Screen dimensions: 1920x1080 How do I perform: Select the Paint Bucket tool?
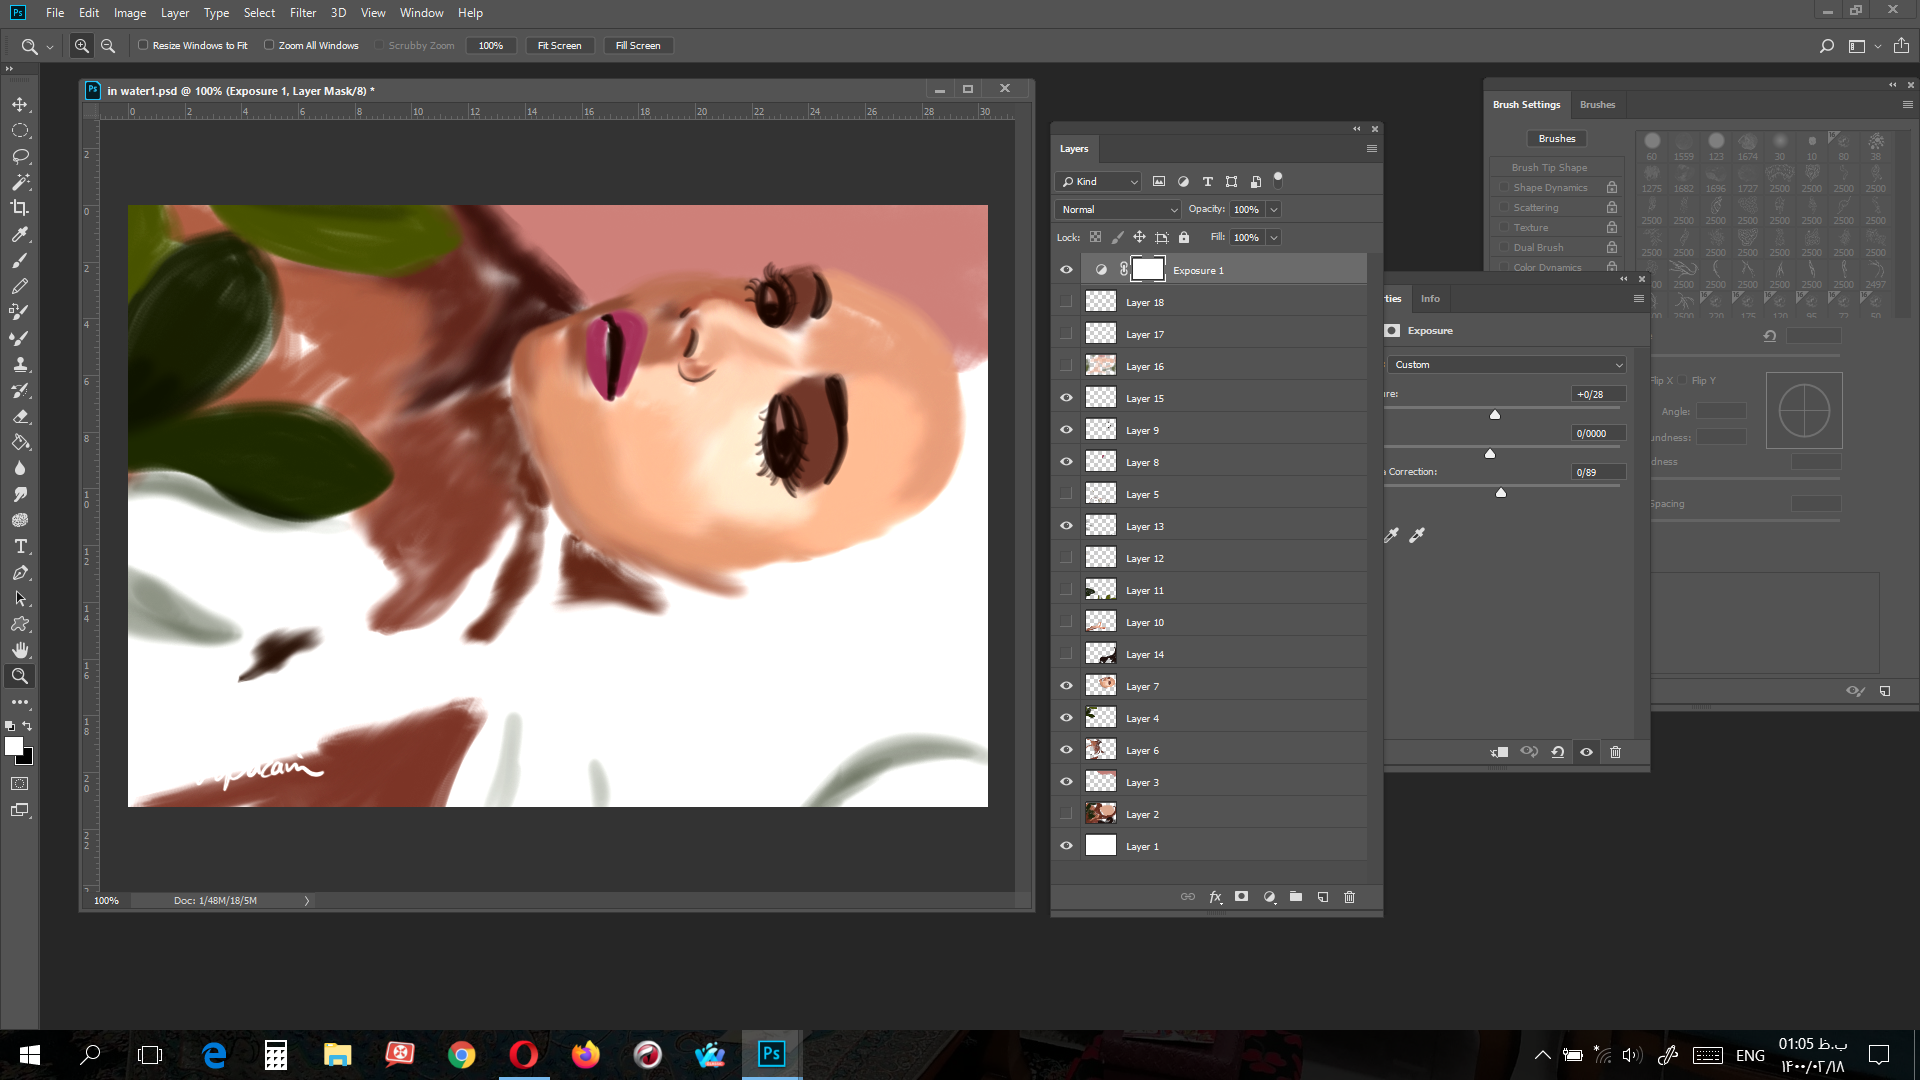(x=20, y=442)
